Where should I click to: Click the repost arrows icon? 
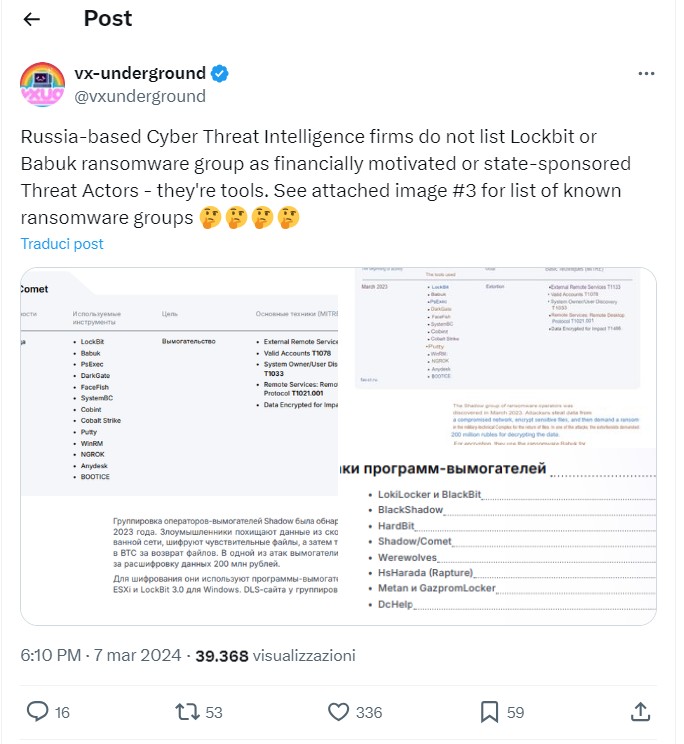coord(187,711)
